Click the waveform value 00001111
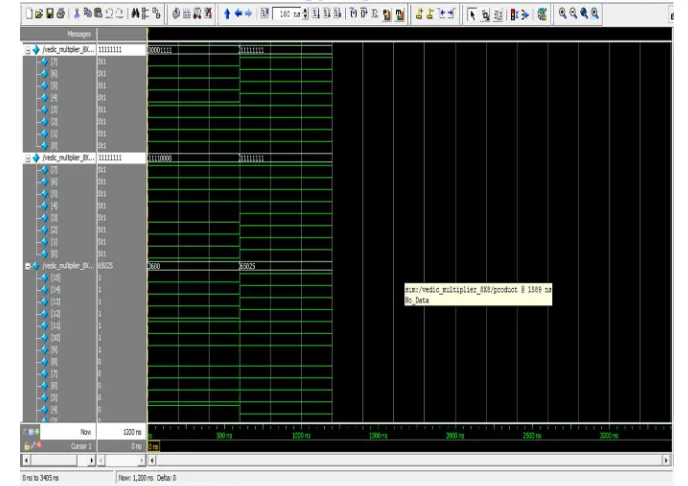Screen dimensions: 688x486 tap(160, 50)
